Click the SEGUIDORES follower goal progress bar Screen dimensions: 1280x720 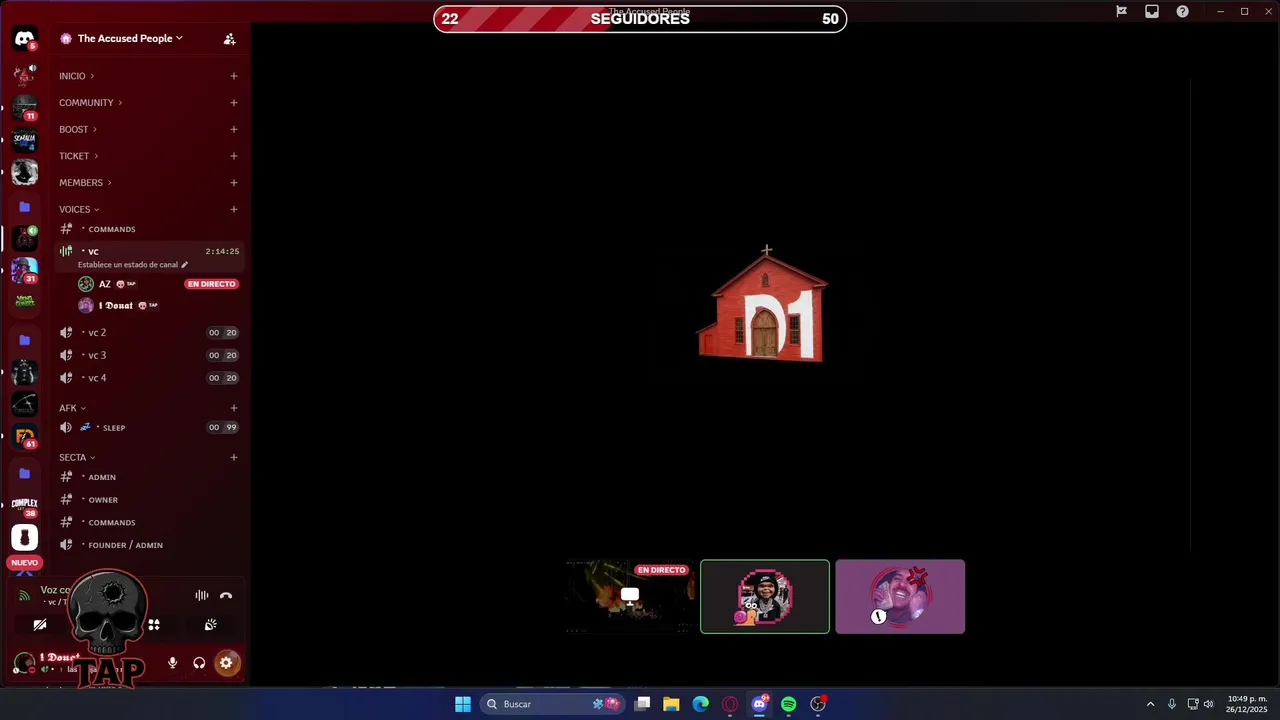point(640,19)
